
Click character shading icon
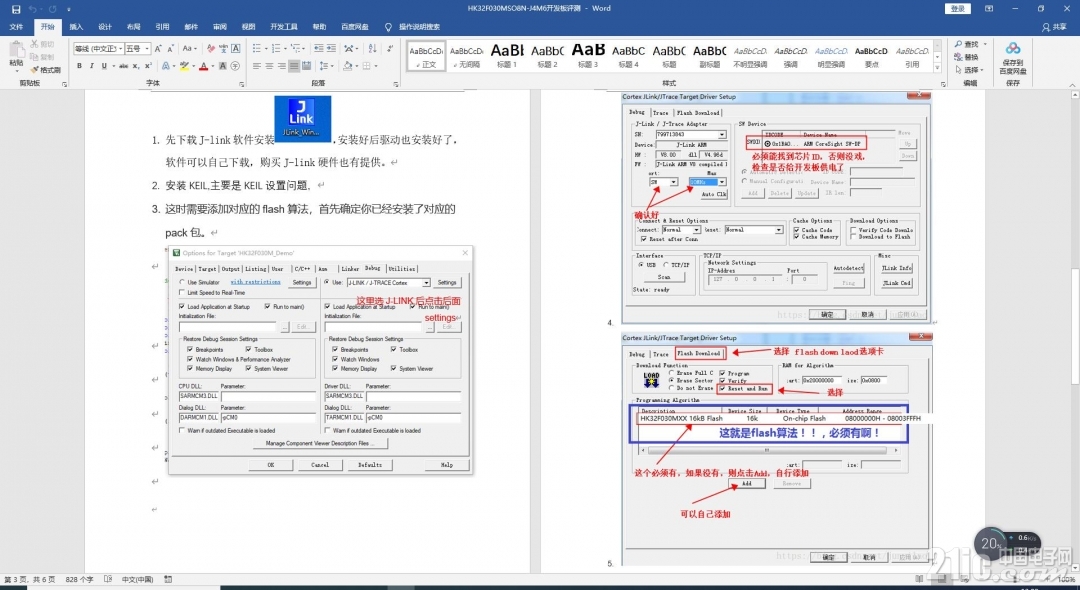point(223,66)
